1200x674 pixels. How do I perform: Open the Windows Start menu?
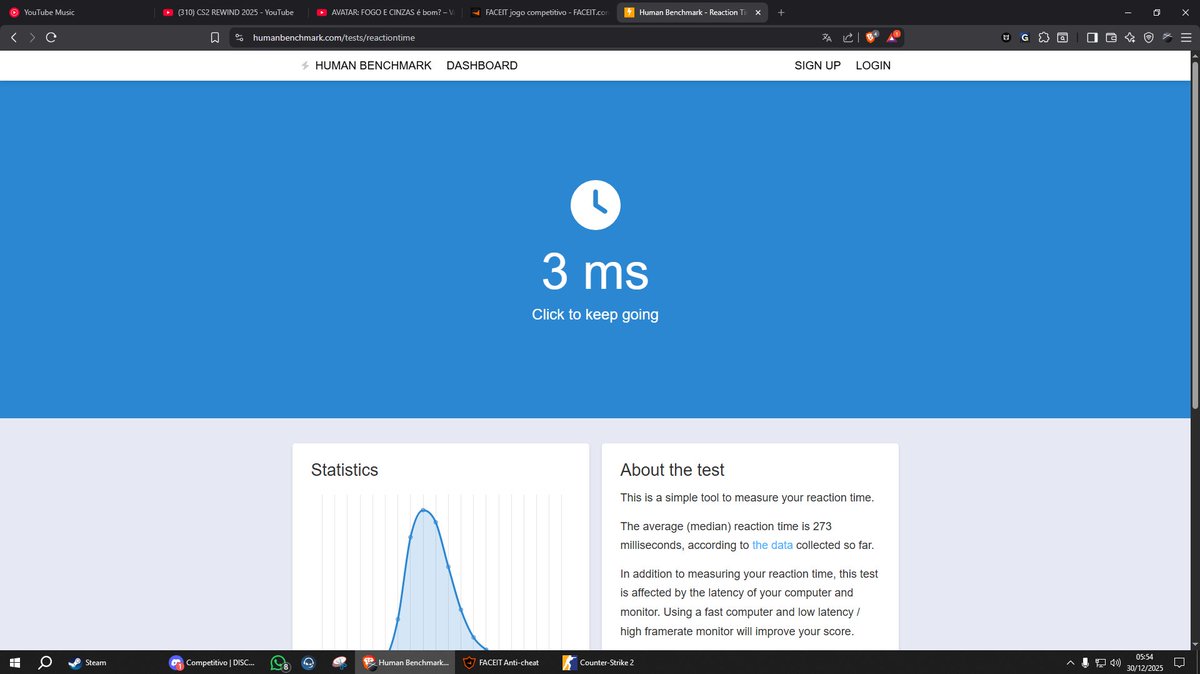pos(15,662)
